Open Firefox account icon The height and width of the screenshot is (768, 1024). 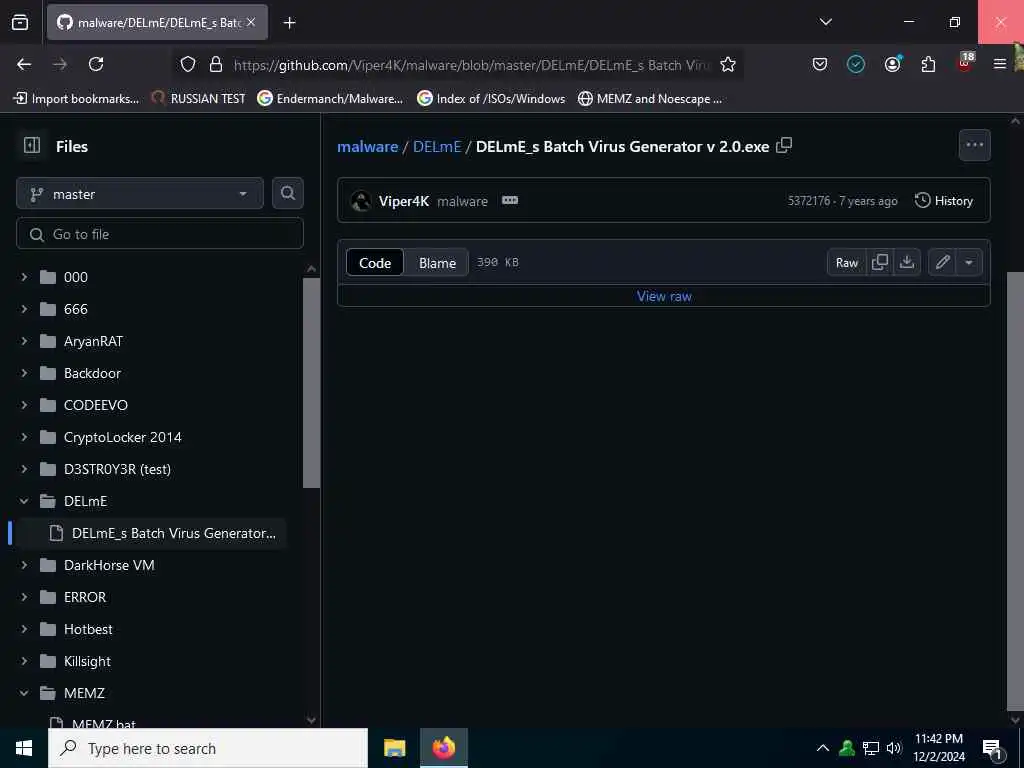pyautogui.click(x=892, y=64)
